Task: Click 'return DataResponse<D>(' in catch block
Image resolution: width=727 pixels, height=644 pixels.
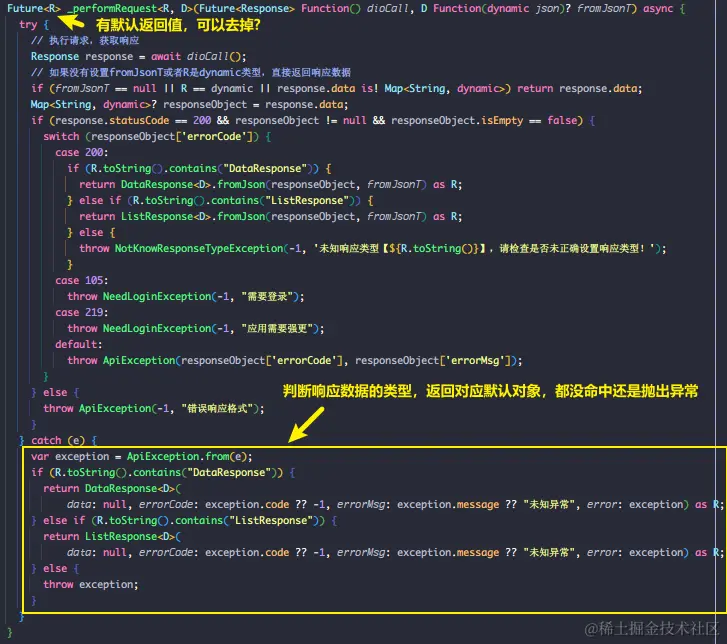Action: pyautogui.click(x=112, y=488)
